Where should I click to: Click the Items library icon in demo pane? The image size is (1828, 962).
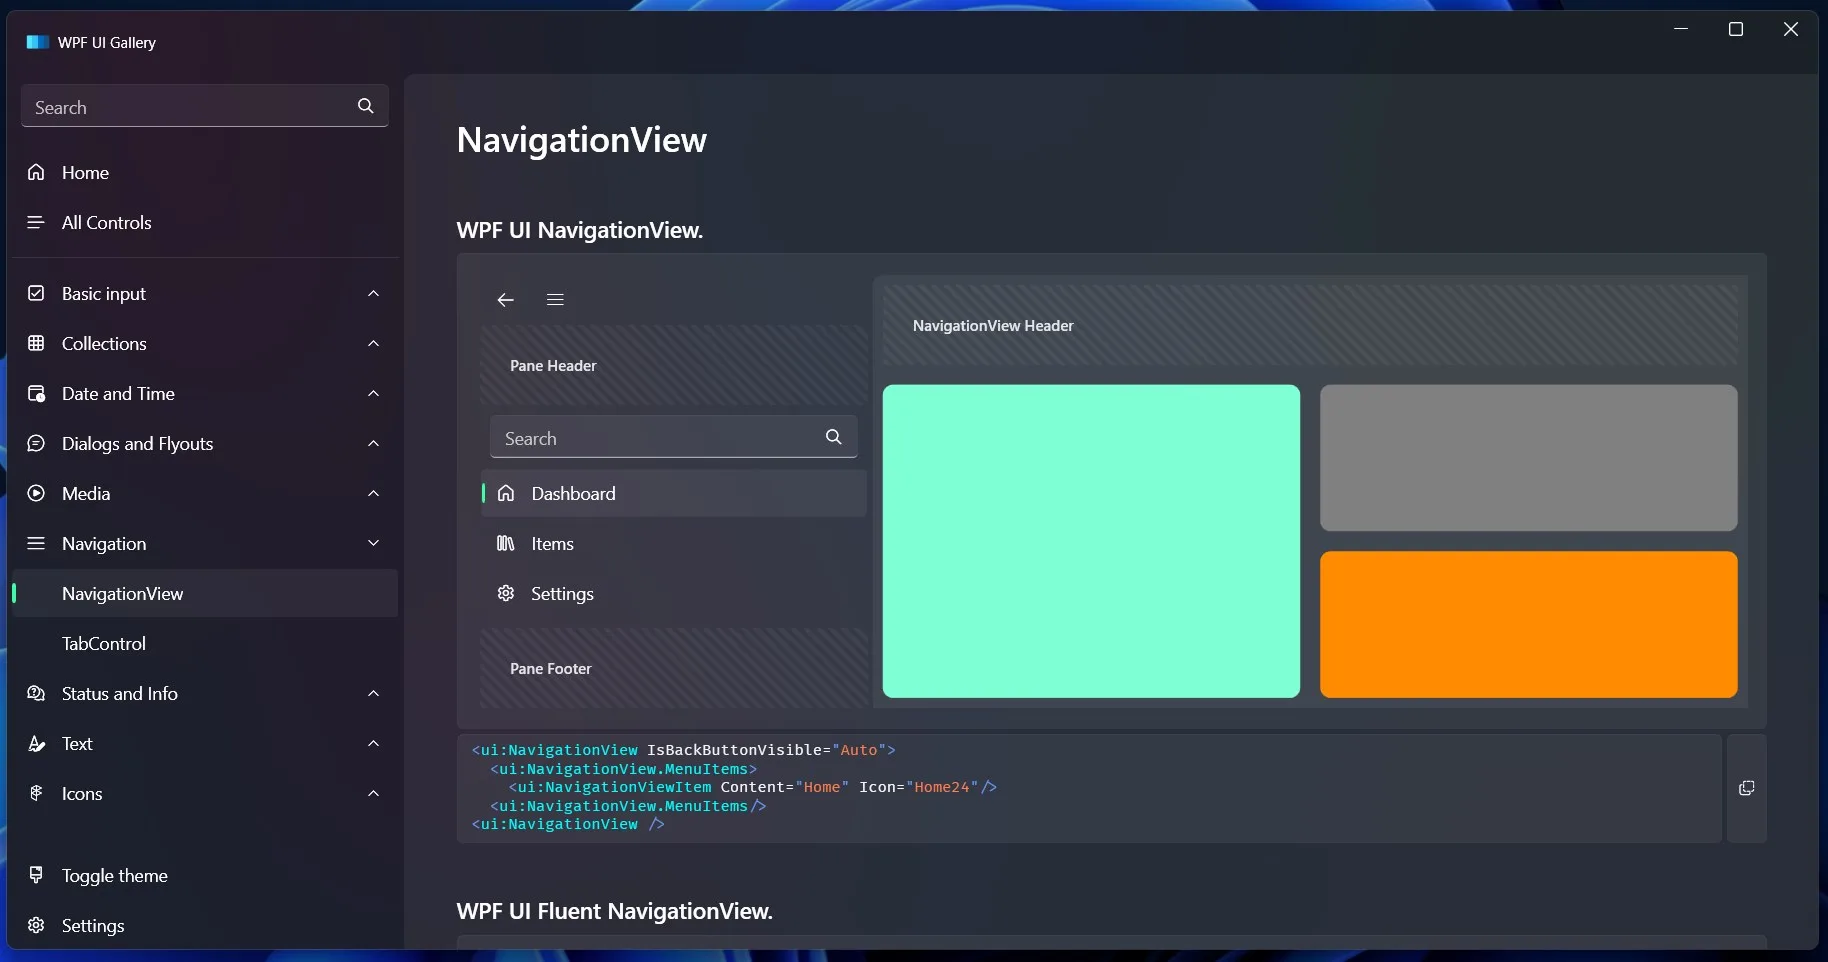click(506, 543)
